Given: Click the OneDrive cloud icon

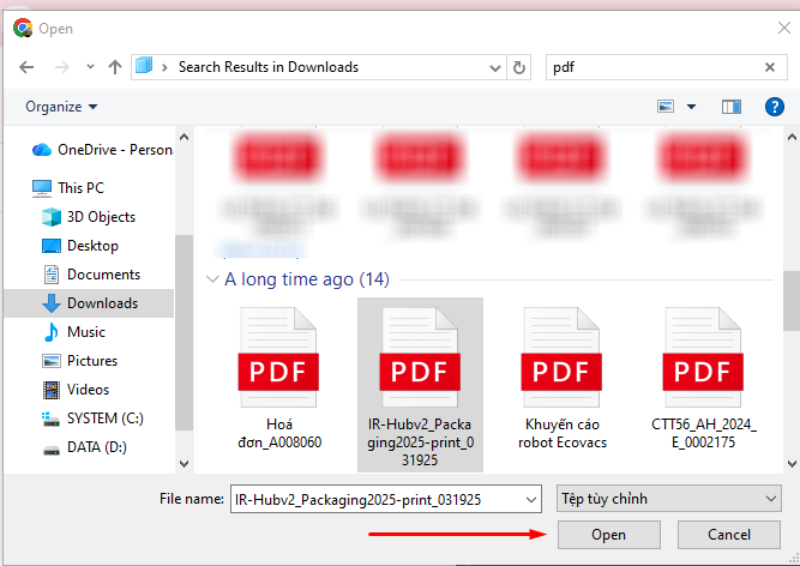Looking at the screenshot, I should (42, 150).
